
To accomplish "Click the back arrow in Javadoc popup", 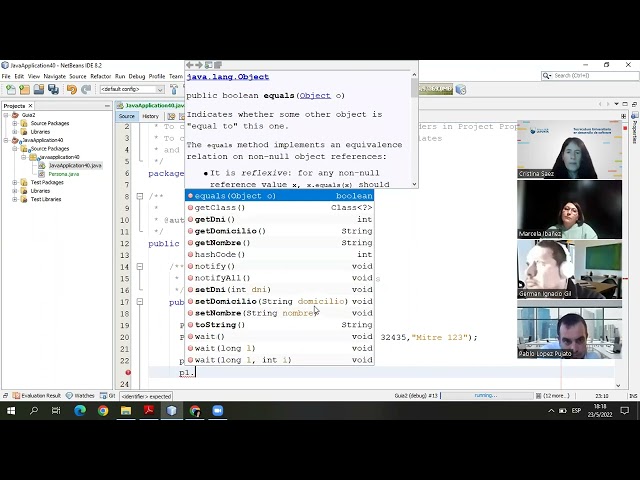I will click(190, 65).
